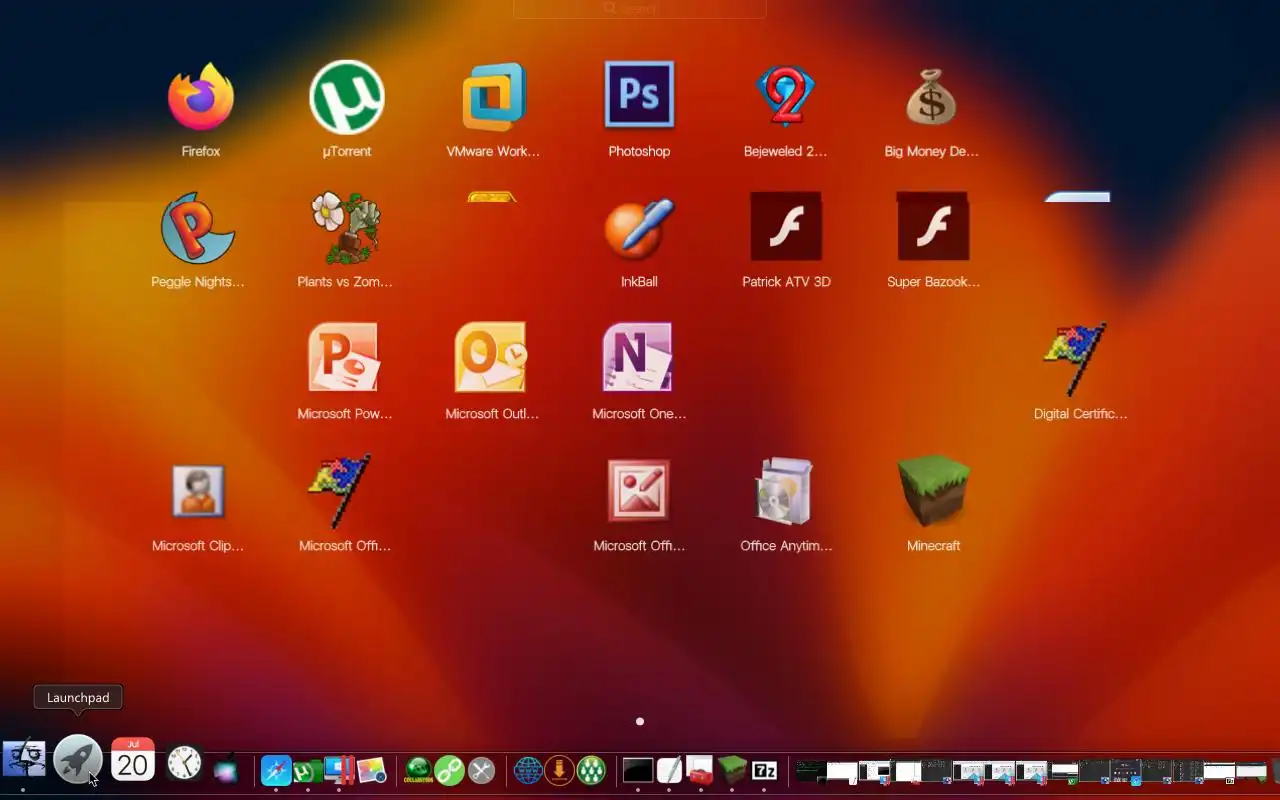Launch Safari compass icon in the Dock
The image size is (1280, 800).
(x=276, y=770)
